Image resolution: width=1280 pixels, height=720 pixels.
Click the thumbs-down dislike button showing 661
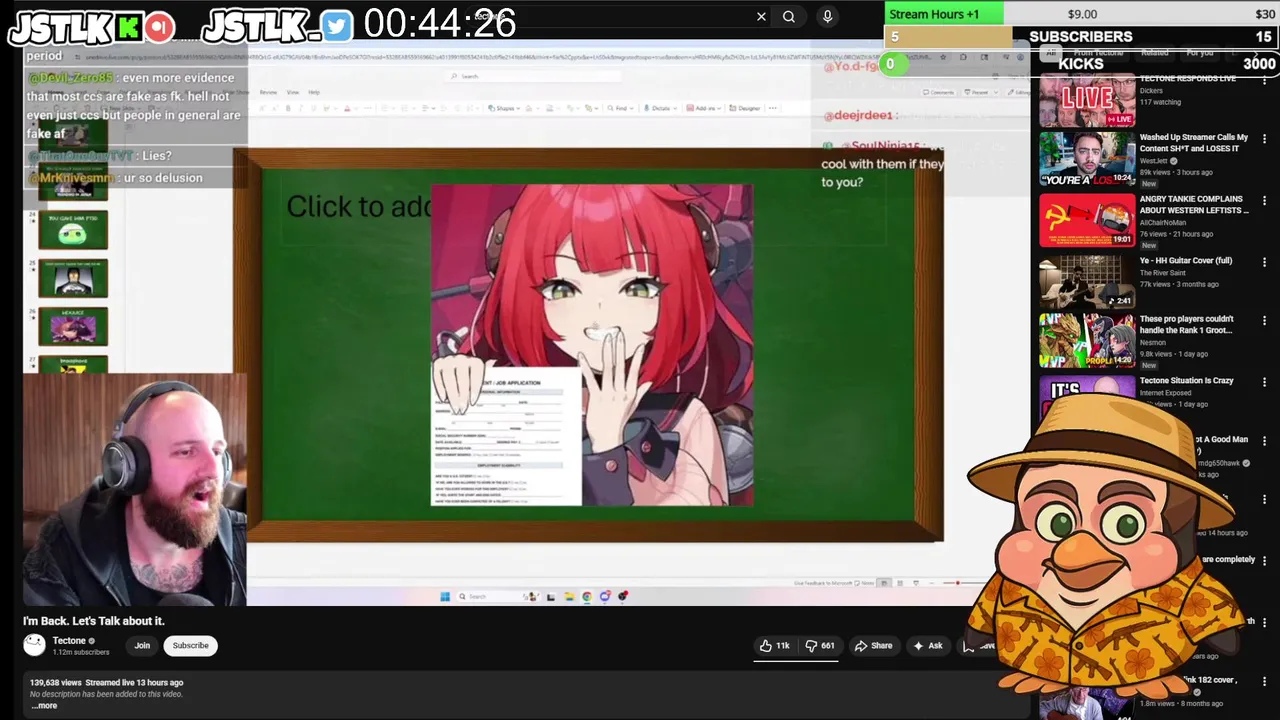pos(819,646)
